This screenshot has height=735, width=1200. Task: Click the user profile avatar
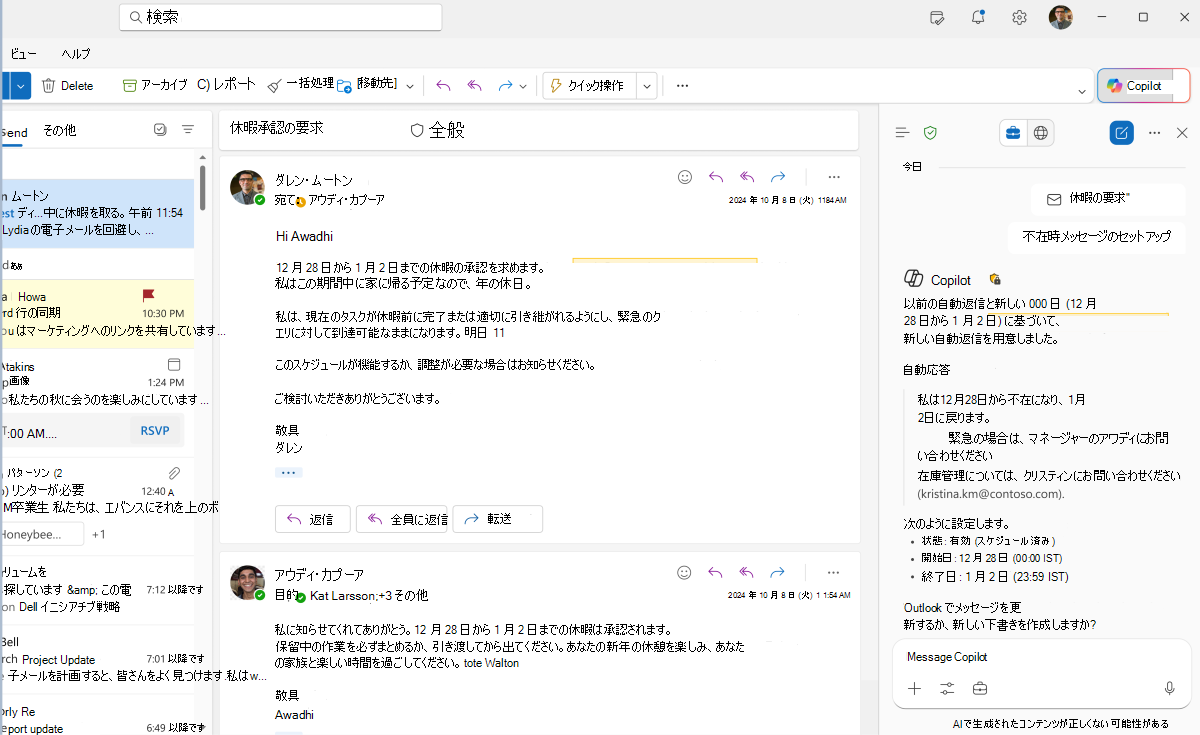coord(1060,17)
